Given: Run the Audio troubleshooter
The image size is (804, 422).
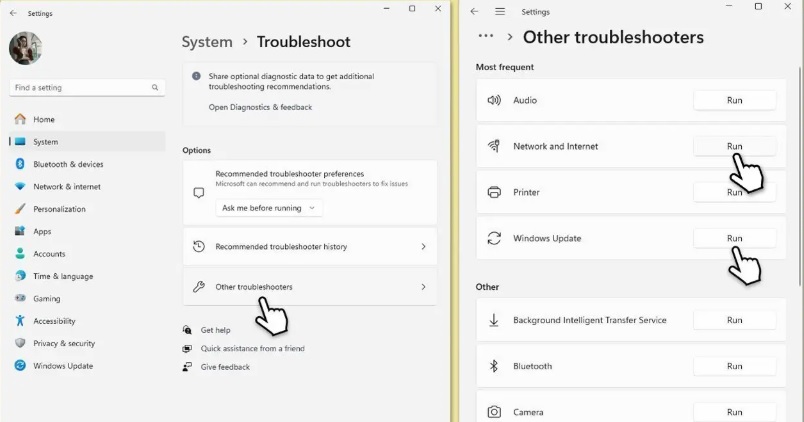Looking at the screenshot, I should tap(734, 100).
